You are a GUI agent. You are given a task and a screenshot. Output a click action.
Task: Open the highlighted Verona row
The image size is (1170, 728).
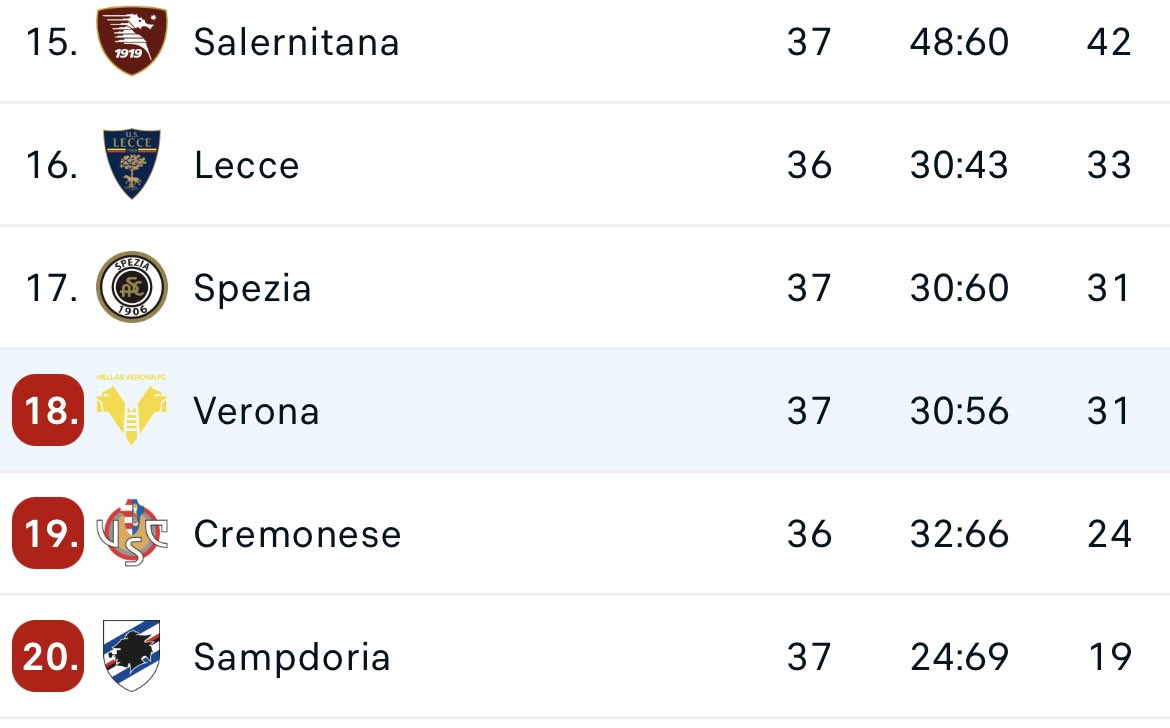[x=585, y=410]
